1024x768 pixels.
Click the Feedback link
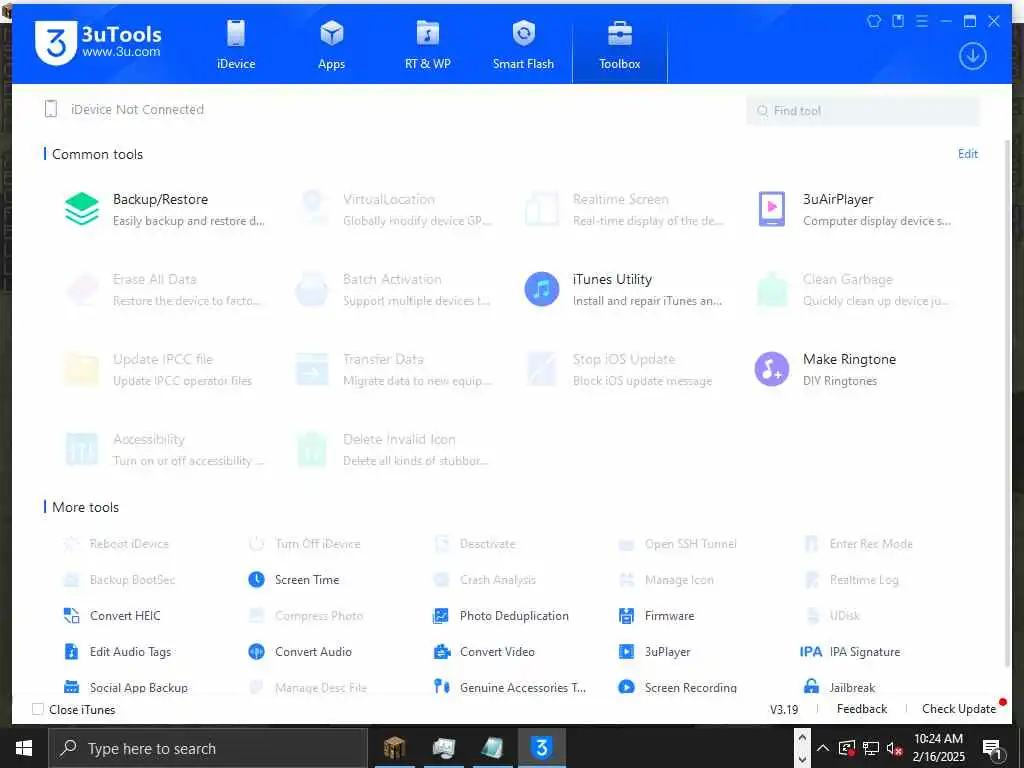point(861,709)
